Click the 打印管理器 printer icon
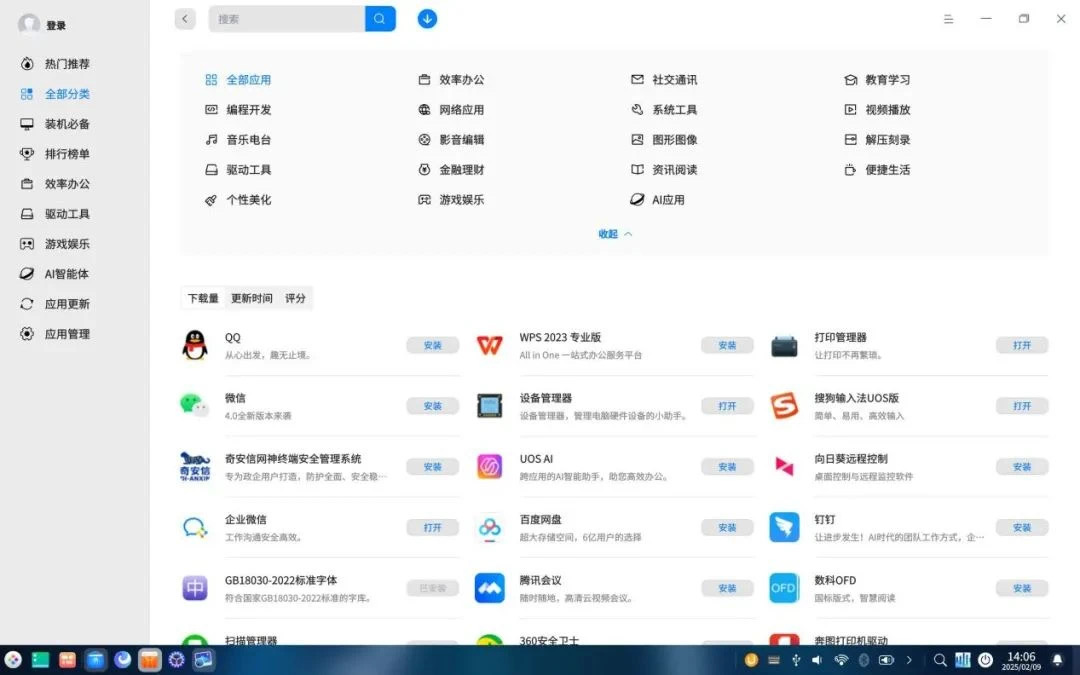The width and height of the screenshot is (1080, 675). tap(784, 345)
